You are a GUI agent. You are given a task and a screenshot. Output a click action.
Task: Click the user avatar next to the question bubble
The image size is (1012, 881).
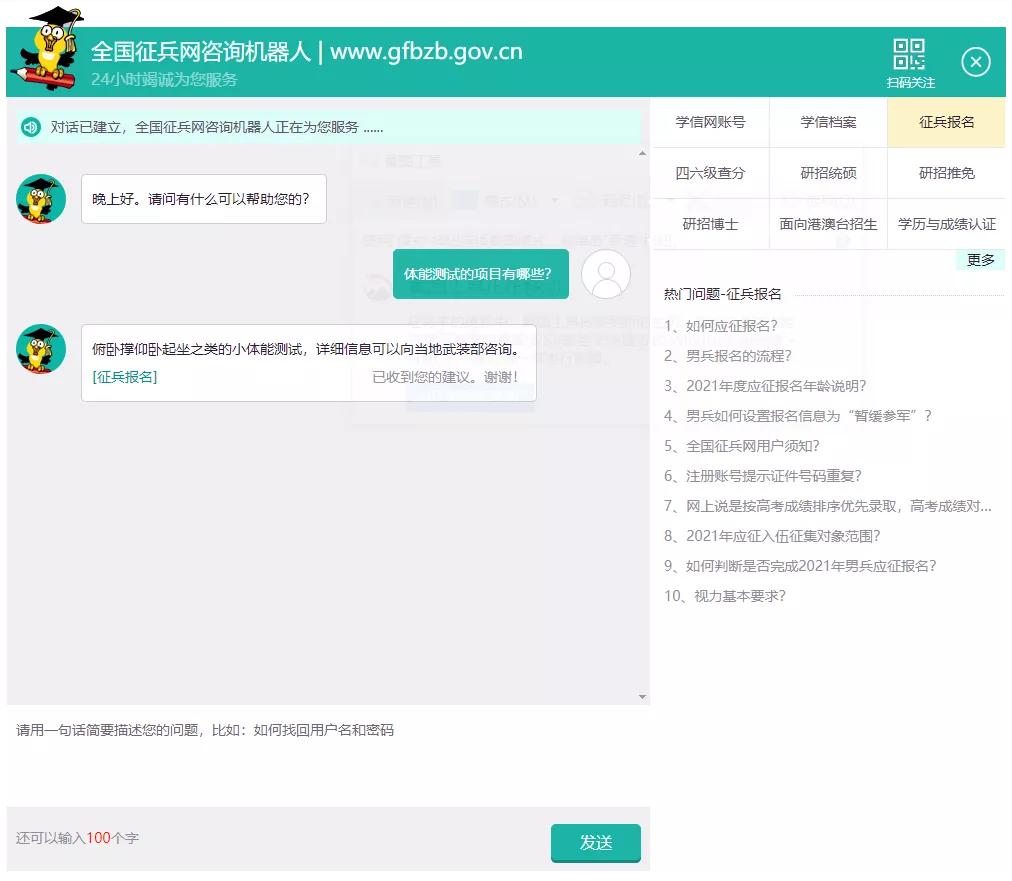[x=606, y=274]
